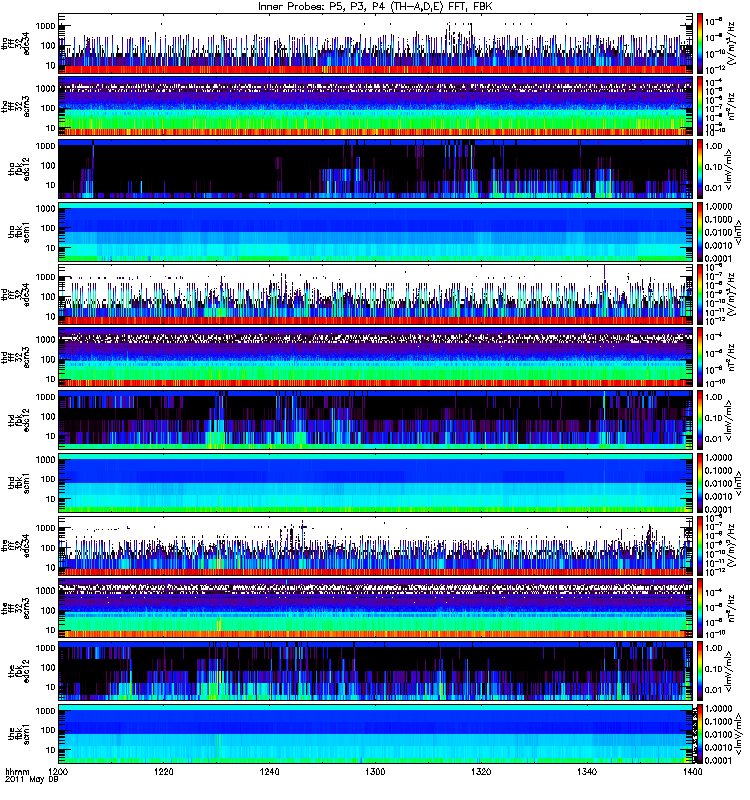Click the '1240' time axis label
The height and width of the screenshot is (800, 750).
click(x=269, y=772)
